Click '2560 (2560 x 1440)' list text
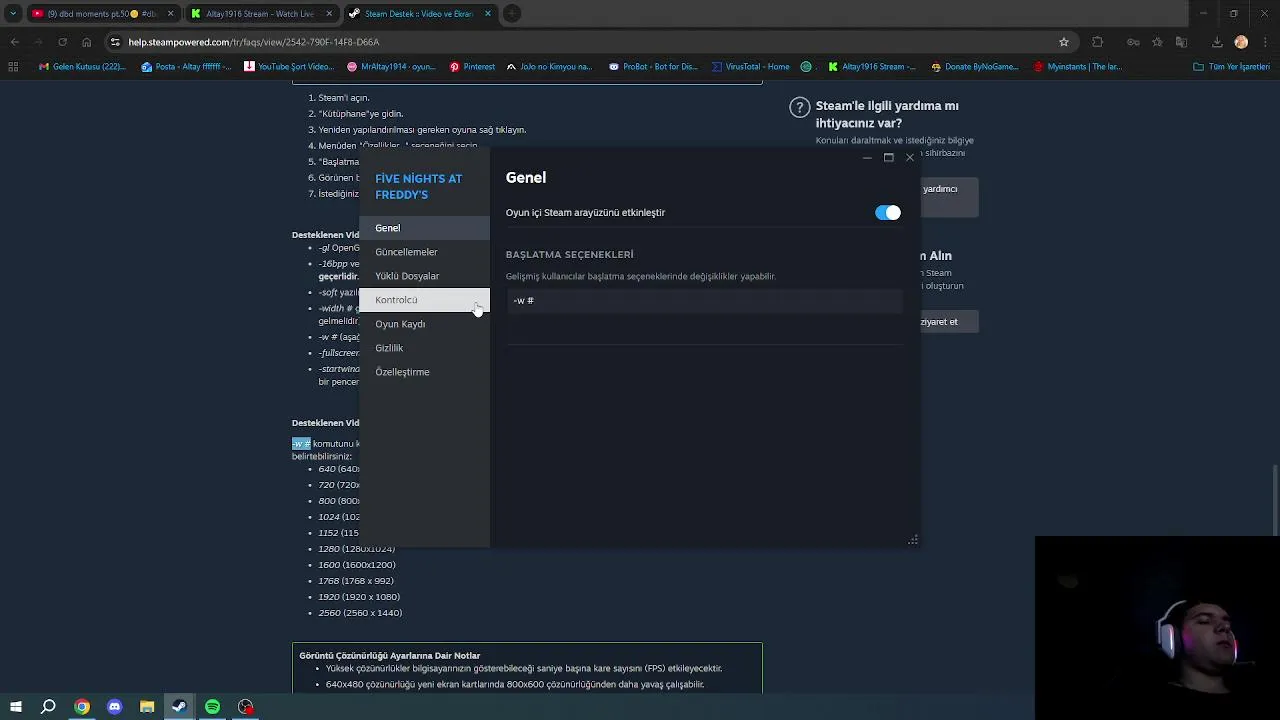1280x720 pixels. (360, 613)
